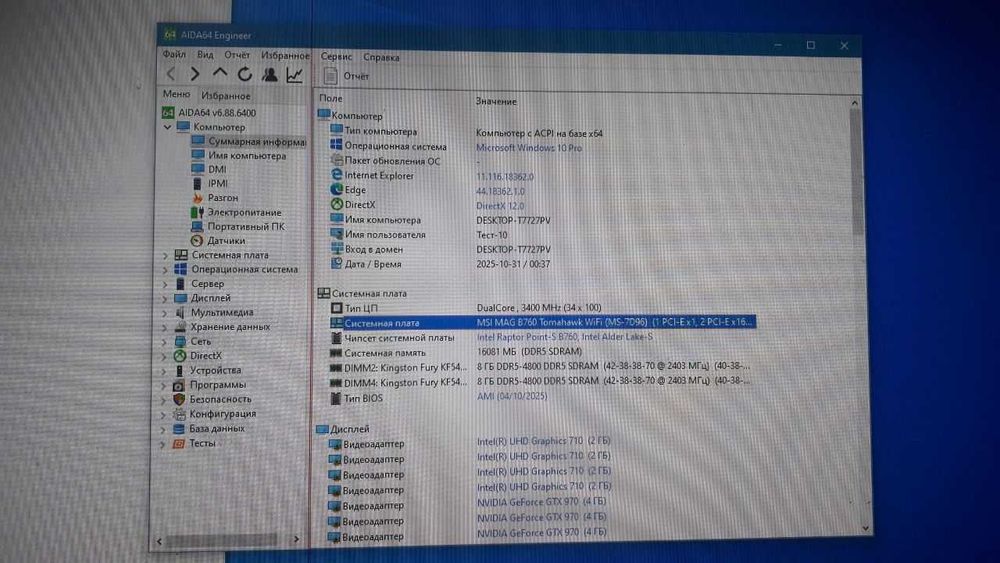The width and height of the screenshot is (1000, 563).
Task: Click the Тесты icon in the tree
Action: tap(179, 443)
